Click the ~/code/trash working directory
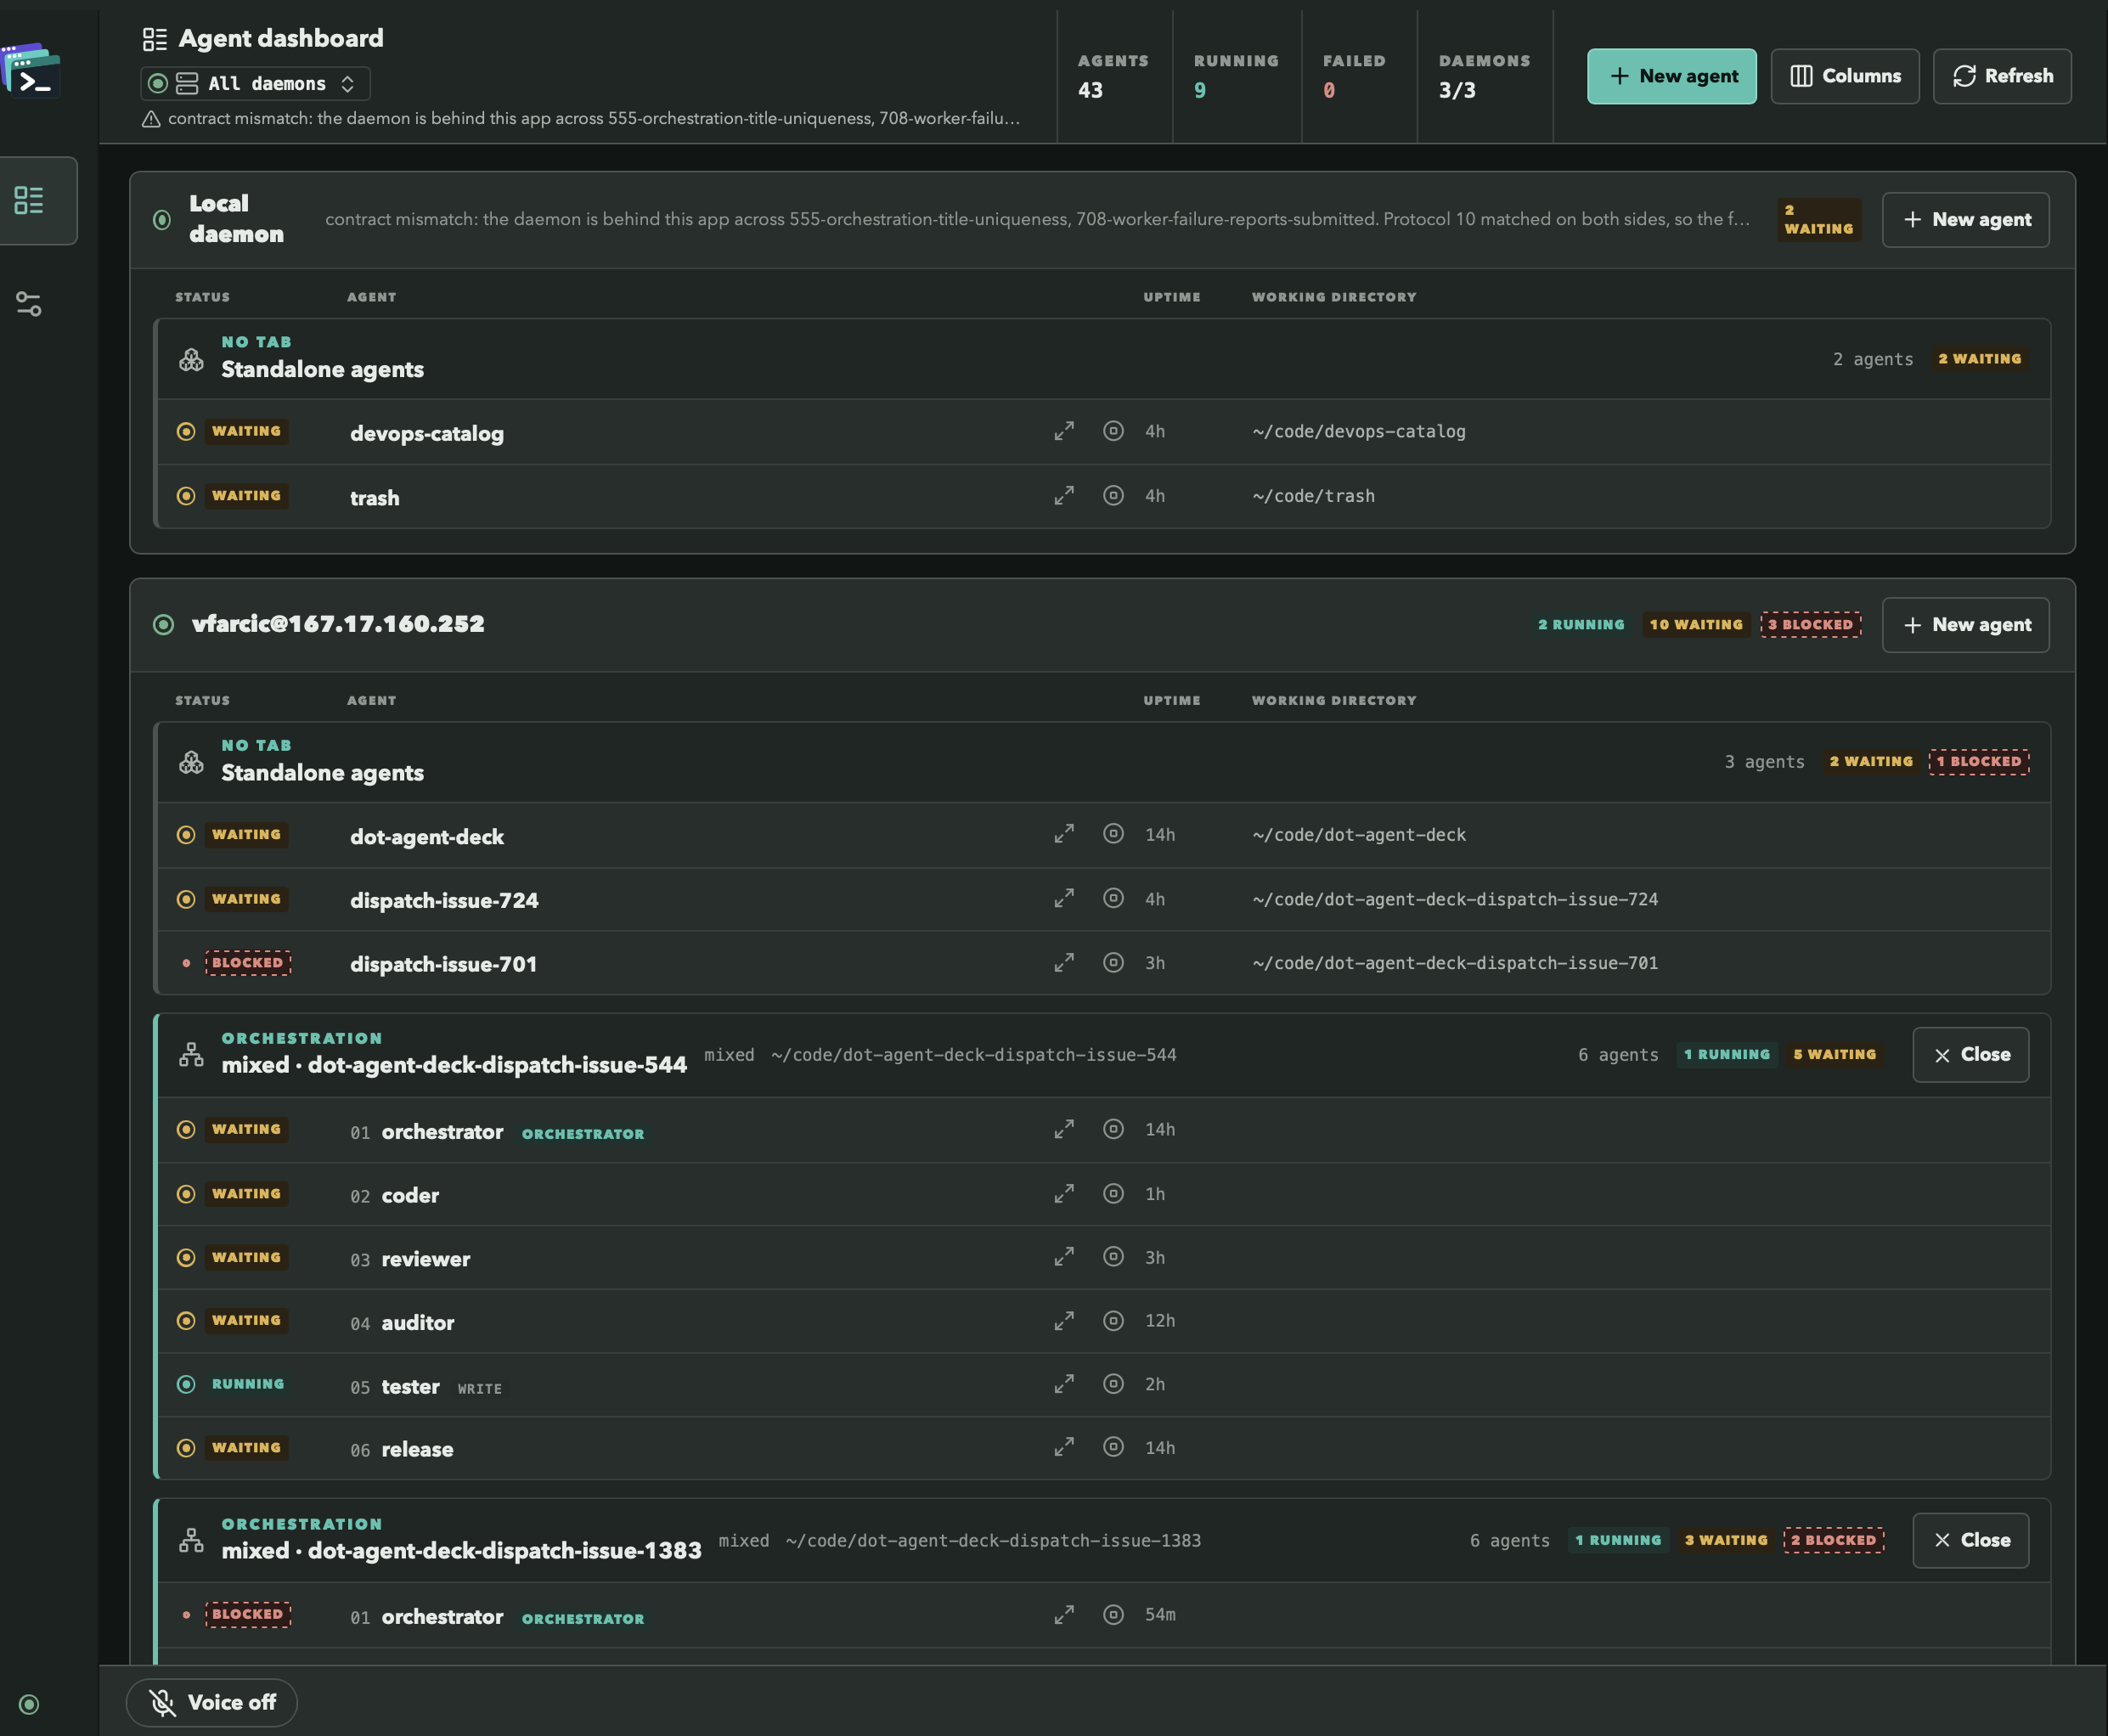The image size is (2108, 1736). pyautogui.click(x=1313, y=496)
